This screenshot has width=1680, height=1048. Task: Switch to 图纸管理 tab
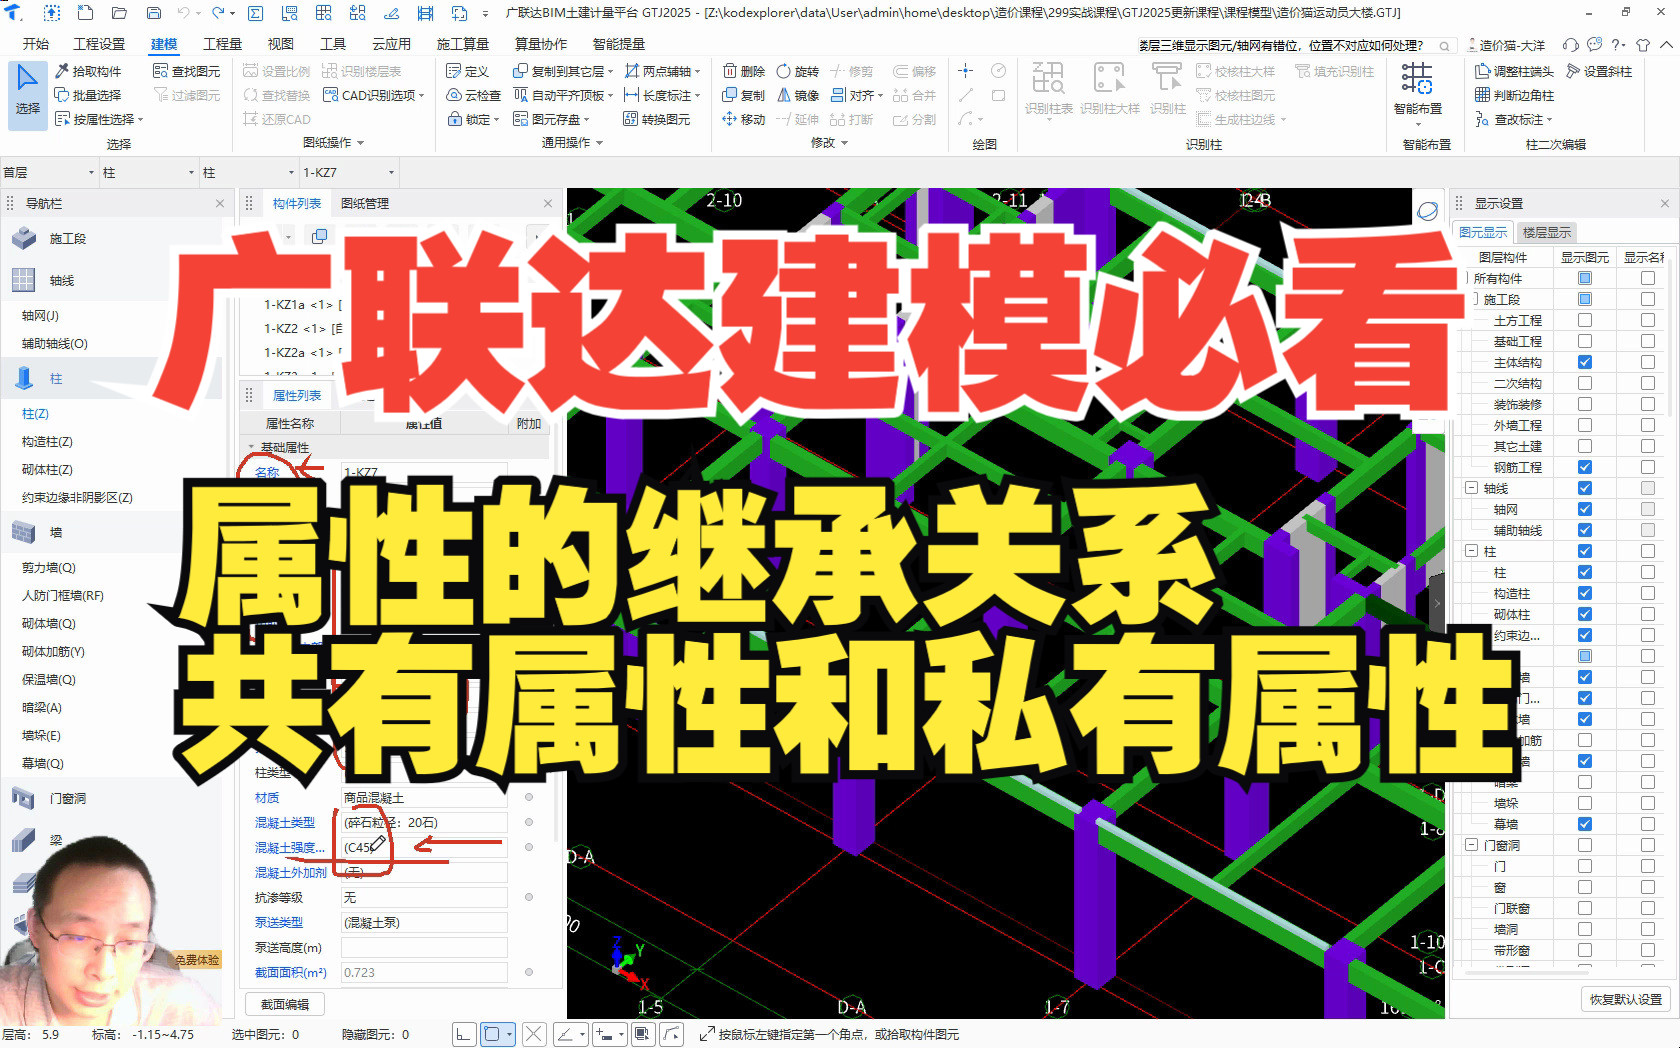click(365, 203)
